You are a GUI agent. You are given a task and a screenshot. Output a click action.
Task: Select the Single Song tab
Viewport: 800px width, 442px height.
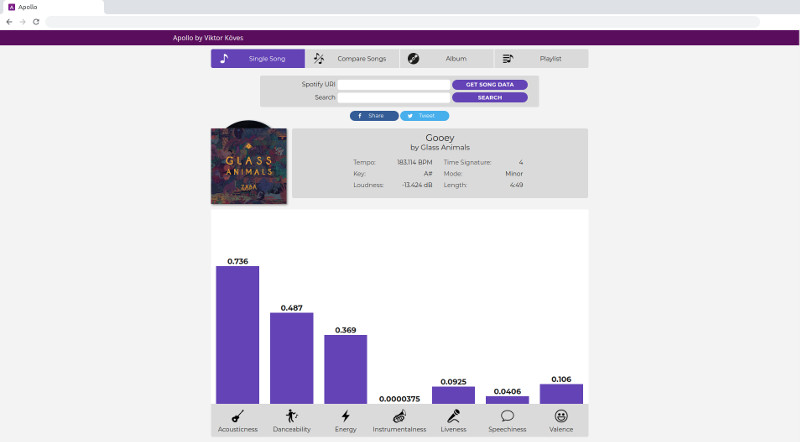[x=258, y=59]
